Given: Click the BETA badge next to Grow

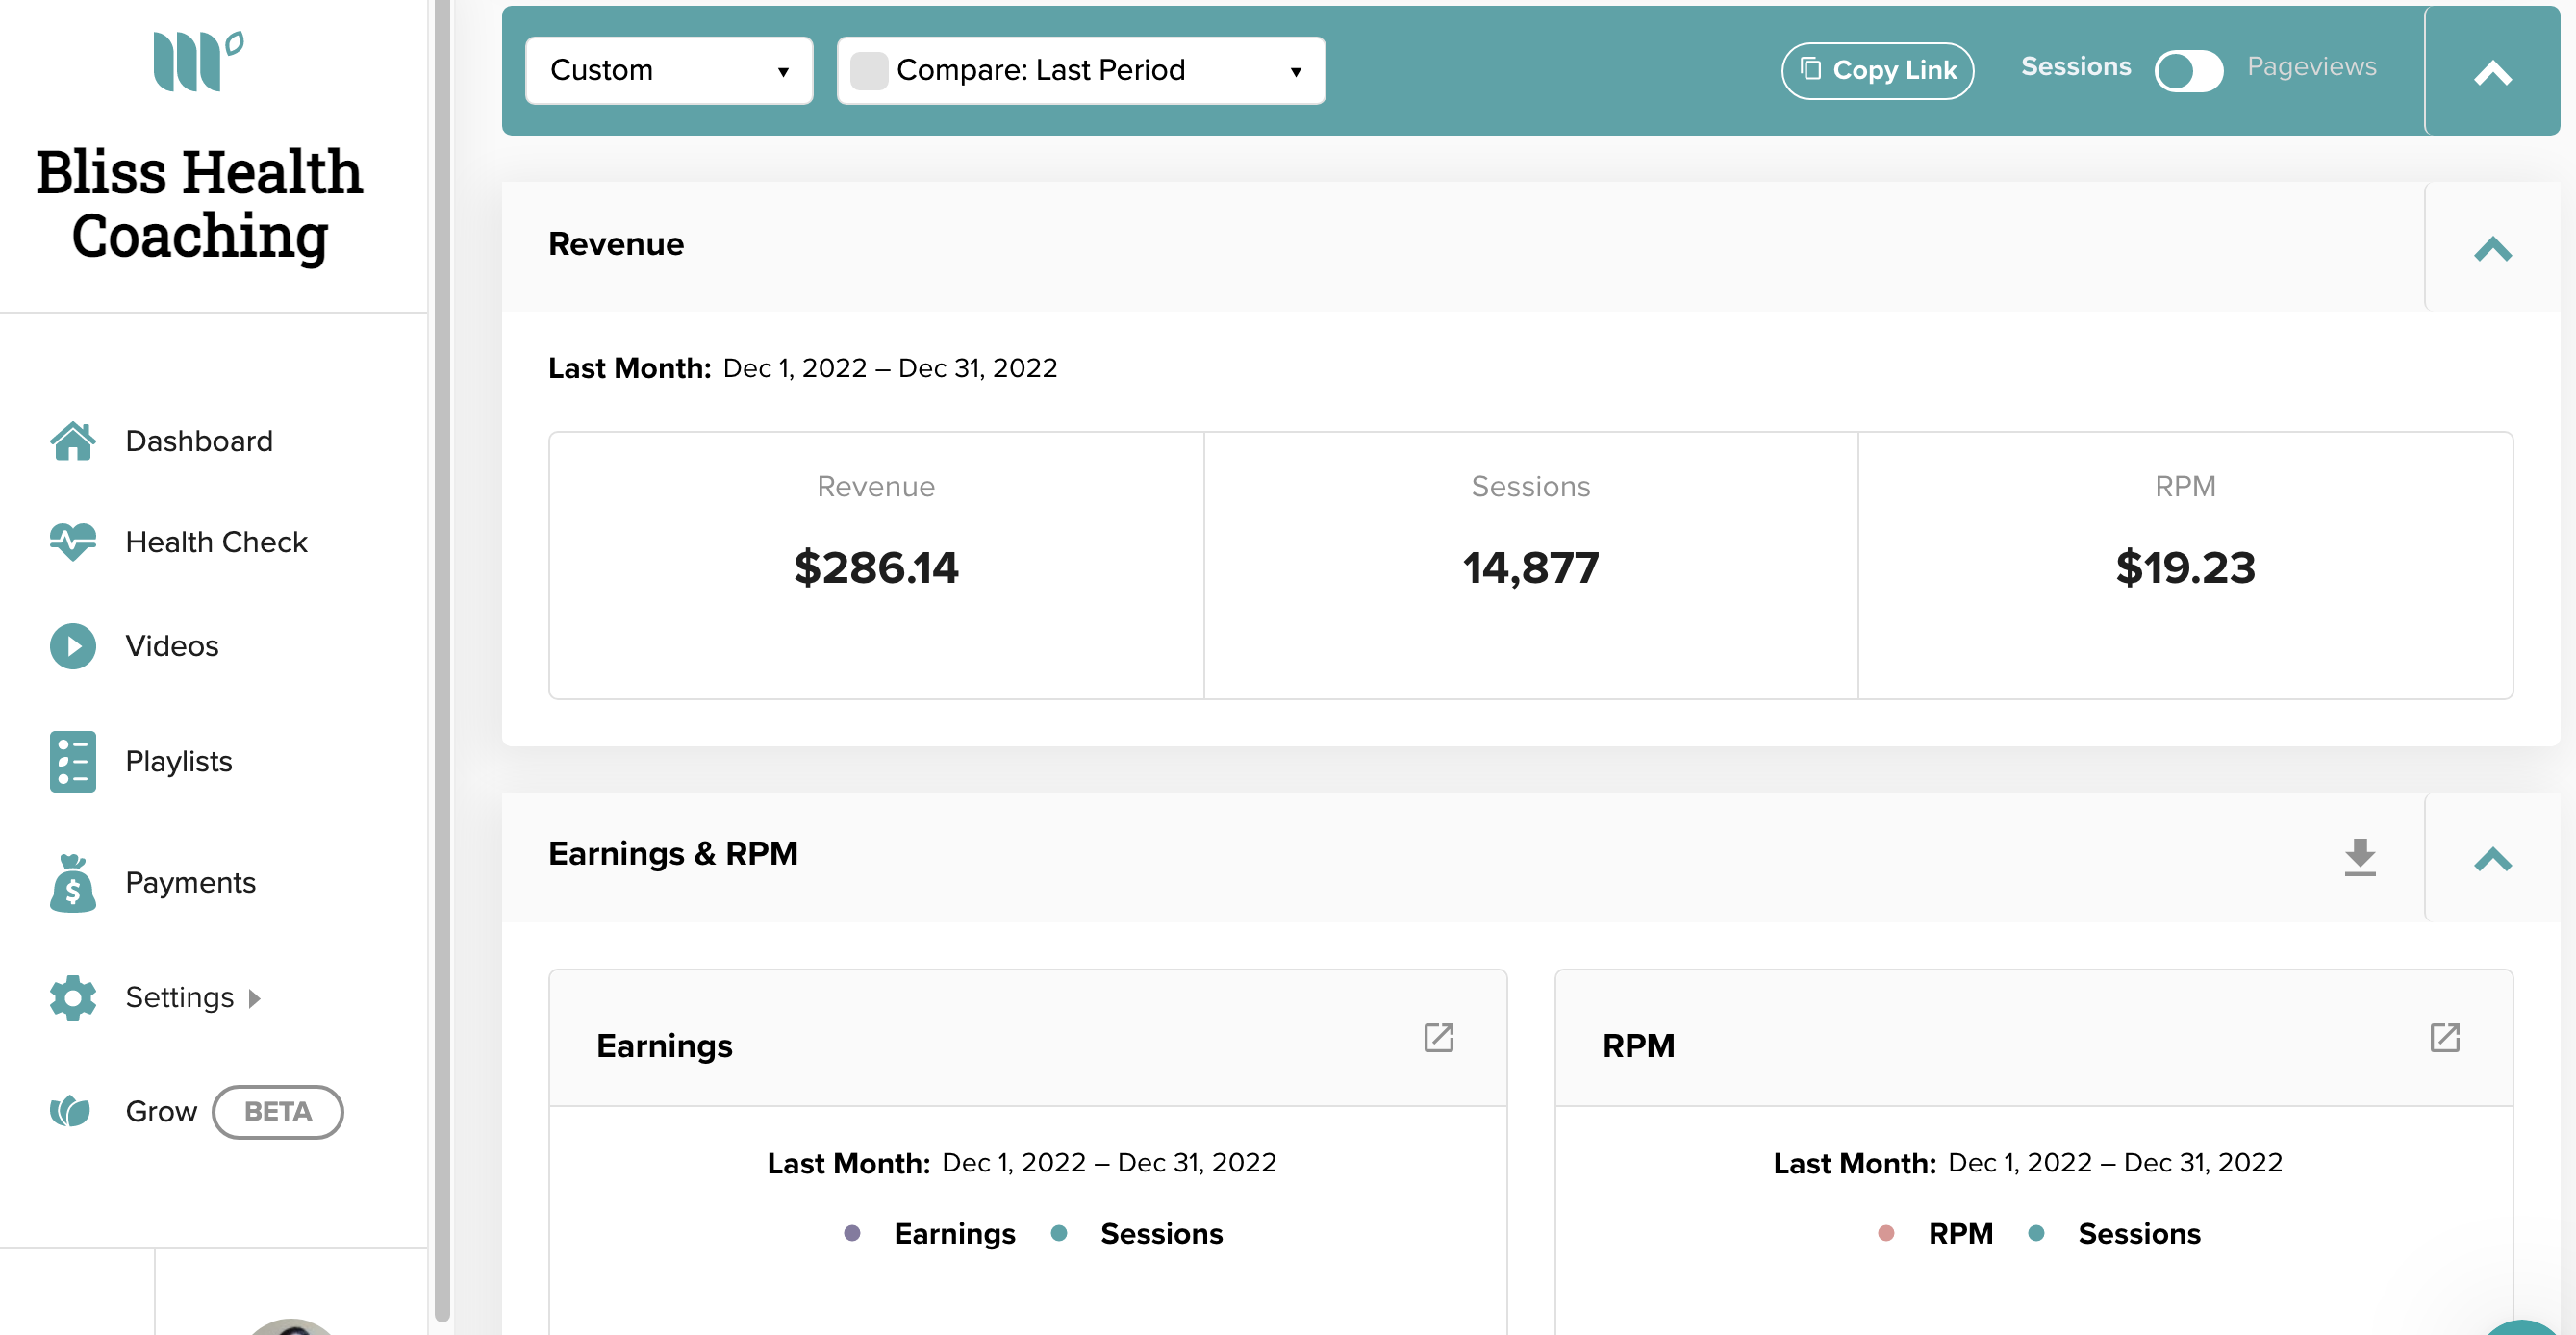Looking at the screenshot, I should 278,1112.
